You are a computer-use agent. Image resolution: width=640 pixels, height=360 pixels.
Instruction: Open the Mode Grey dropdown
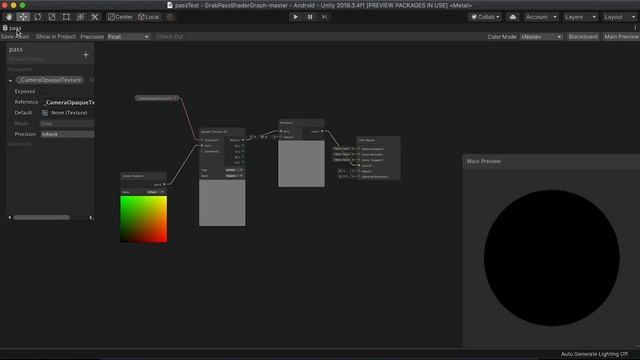tap(68, 123)
